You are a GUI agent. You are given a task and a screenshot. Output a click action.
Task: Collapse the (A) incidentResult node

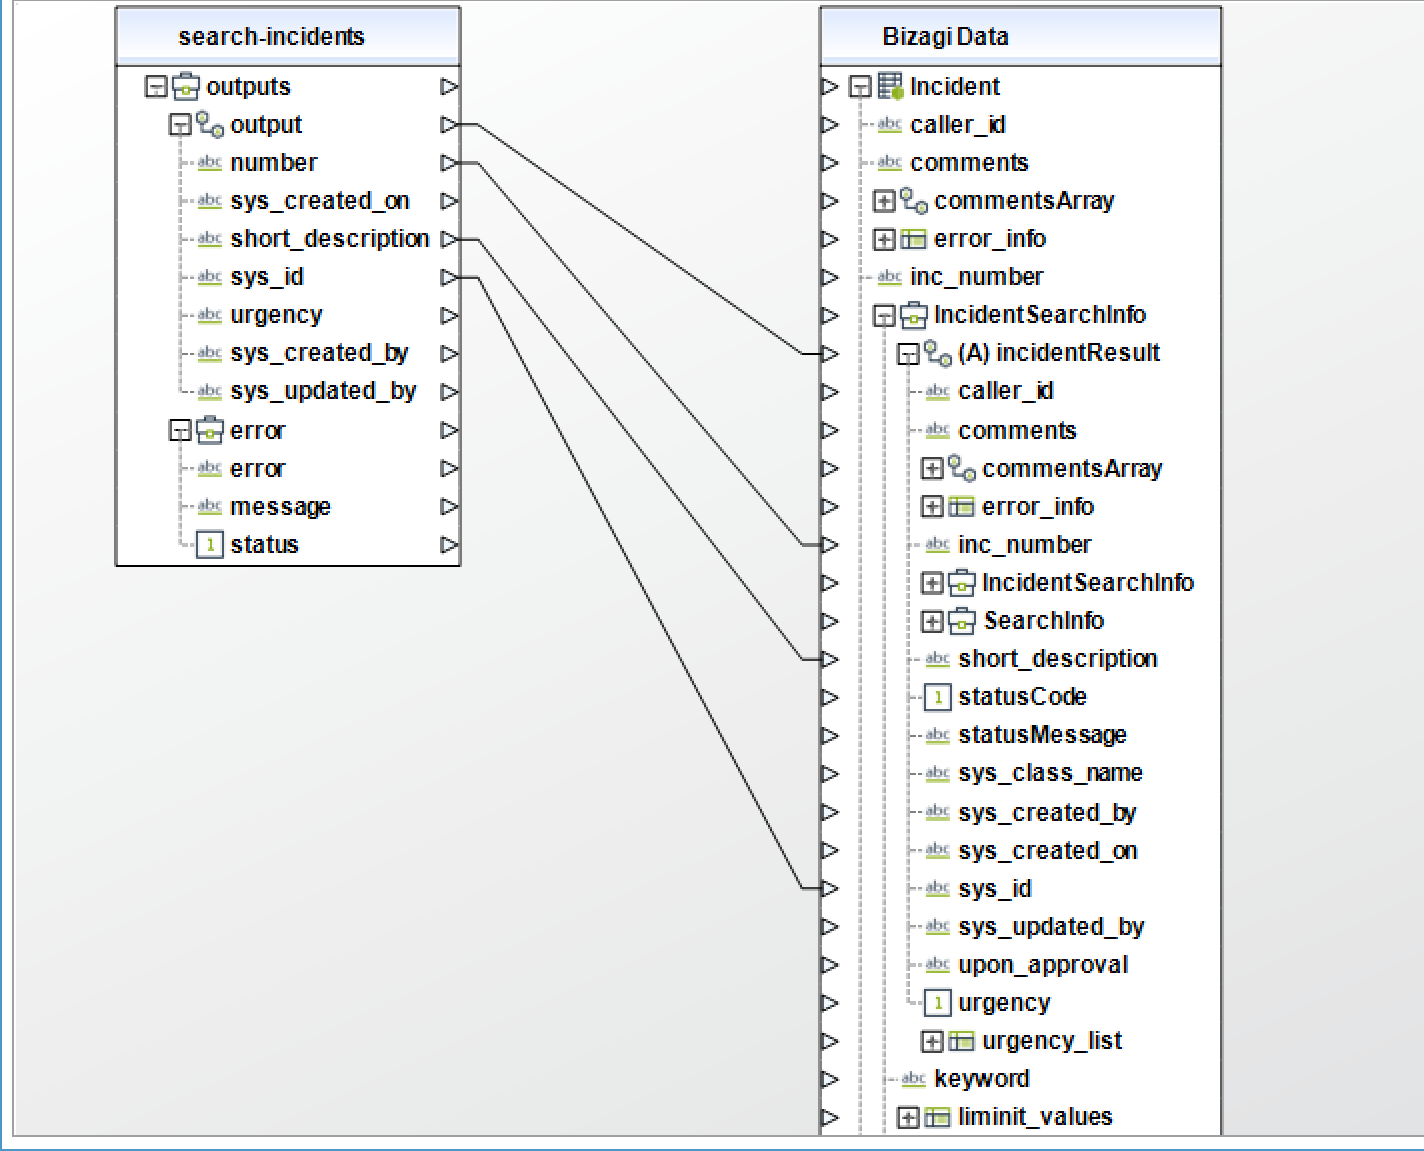pyautogui.click(x=908, y=354)
